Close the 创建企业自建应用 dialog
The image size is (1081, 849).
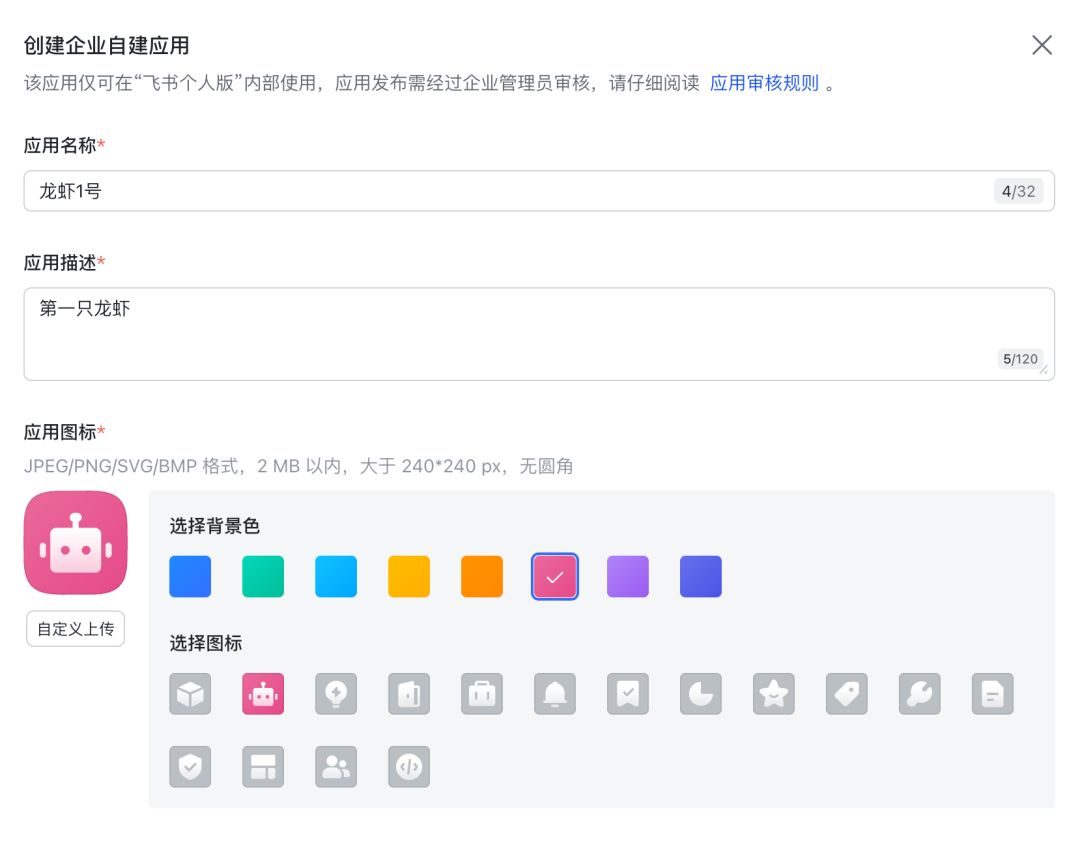point(1042,45)
